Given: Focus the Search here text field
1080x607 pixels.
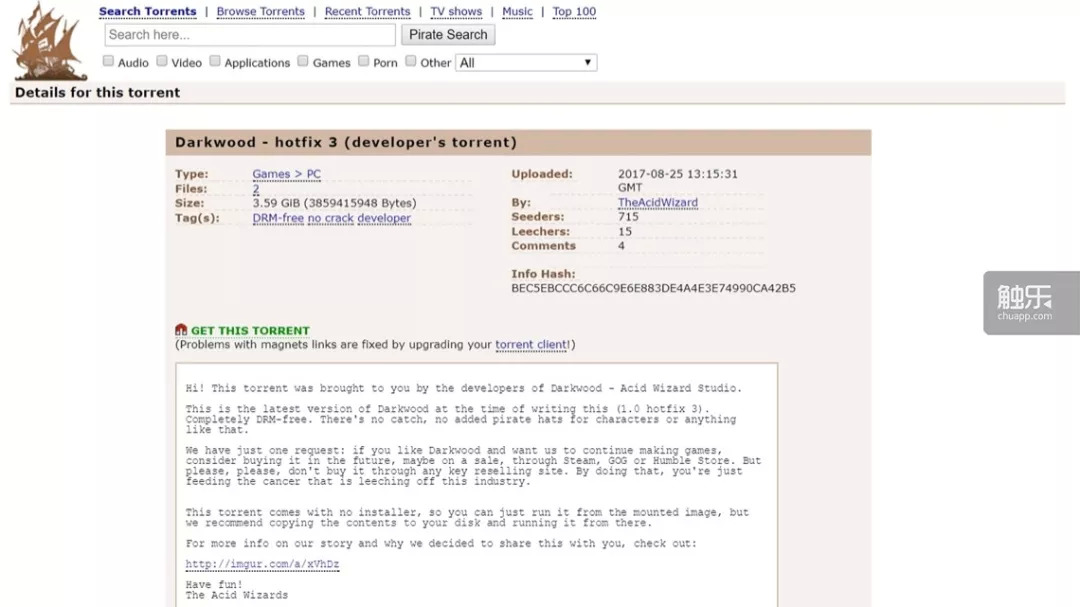Looking at the screenshot, I should (x=250, y=34).
